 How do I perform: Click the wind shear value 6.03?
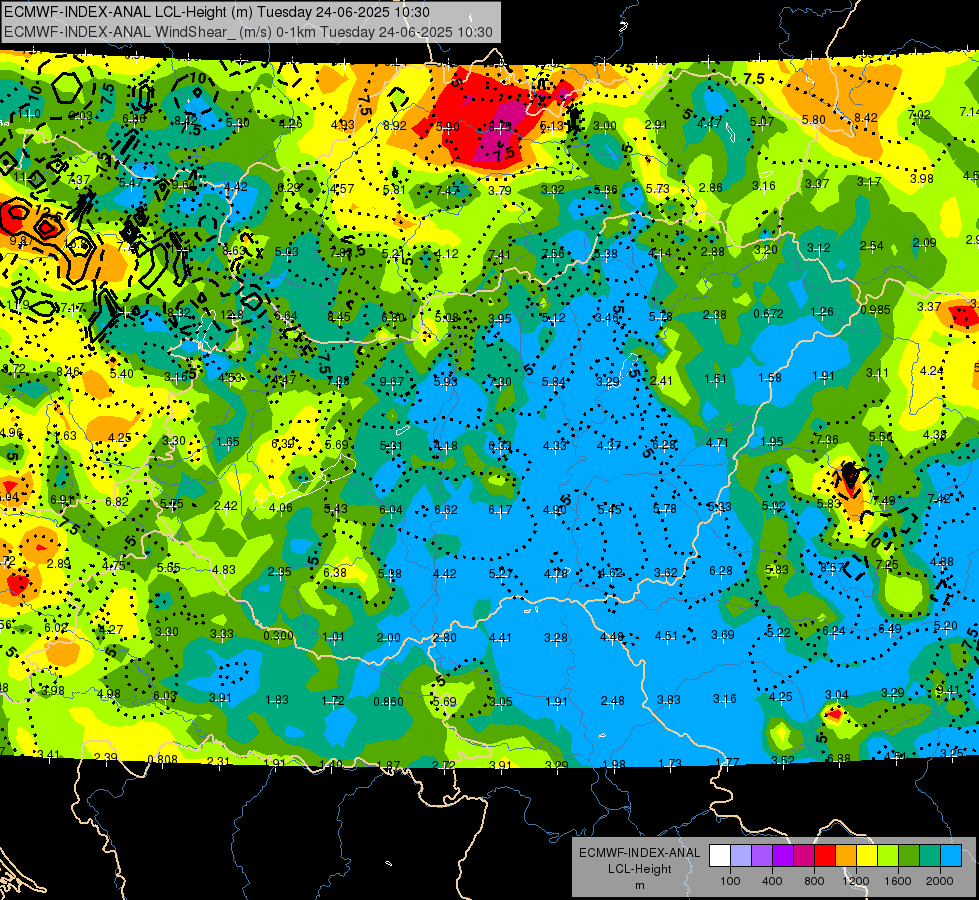point(165,696)
